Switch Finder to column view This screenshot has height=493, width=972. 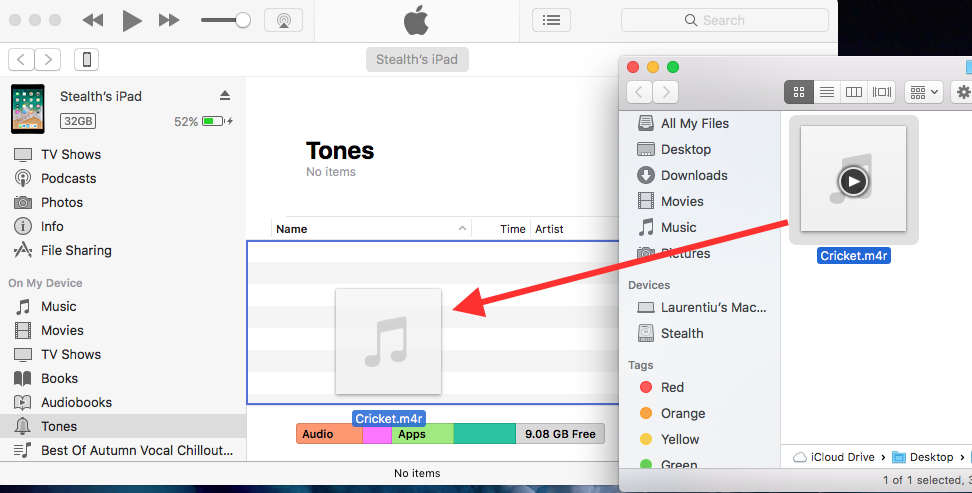pyautogui.click(x=854, y=92)
